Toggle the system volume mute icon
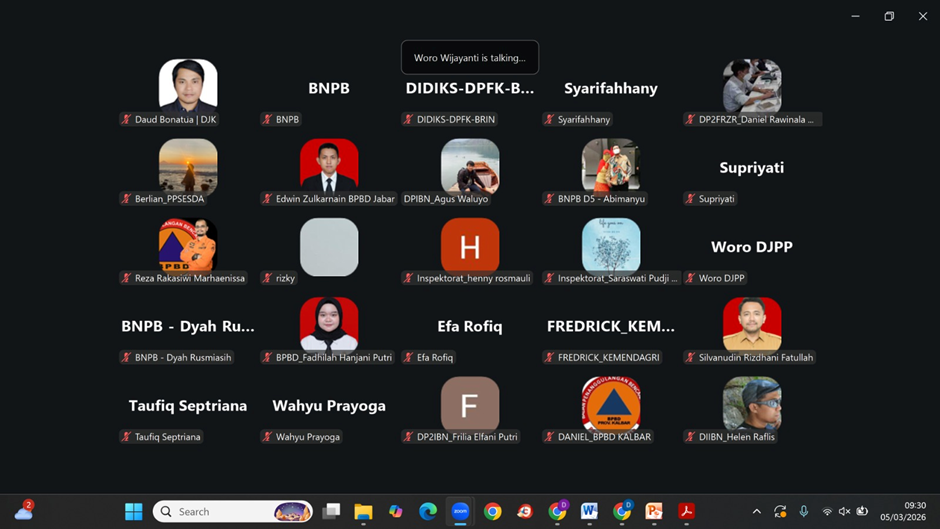 click(844, 511)
